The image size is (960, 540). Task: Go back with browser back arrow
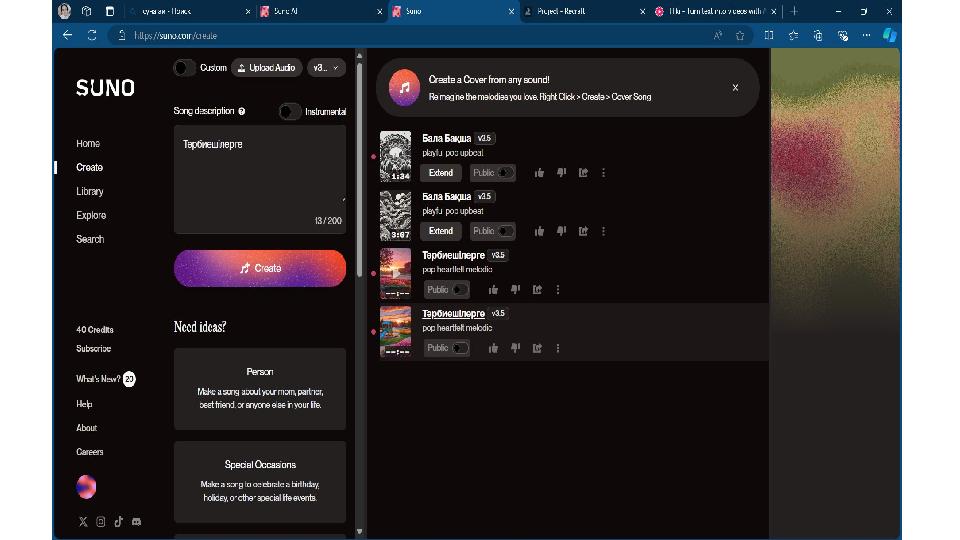67,36
